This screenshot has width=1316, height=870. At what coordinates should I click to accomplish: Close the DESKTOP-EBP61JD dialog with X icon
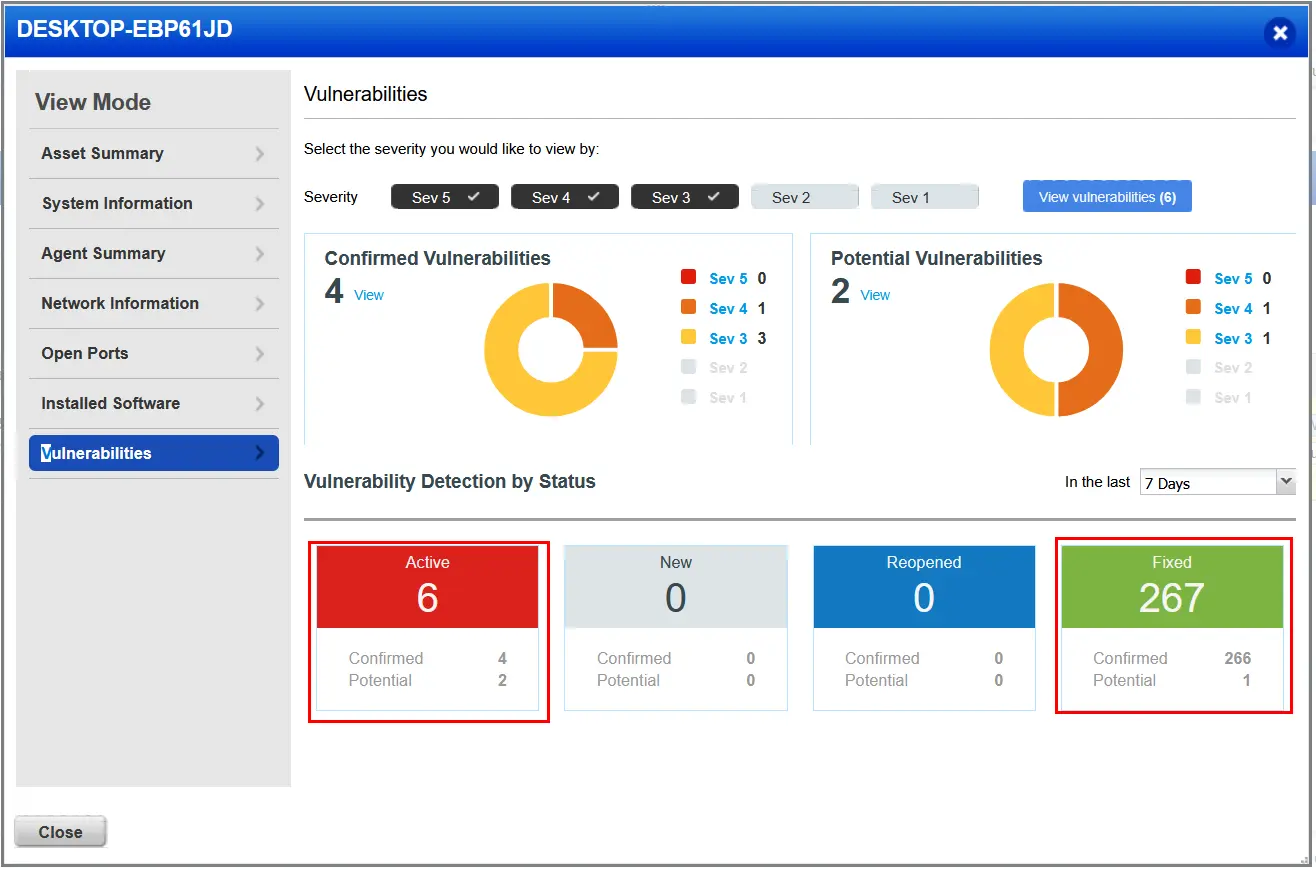point(1279,33)
